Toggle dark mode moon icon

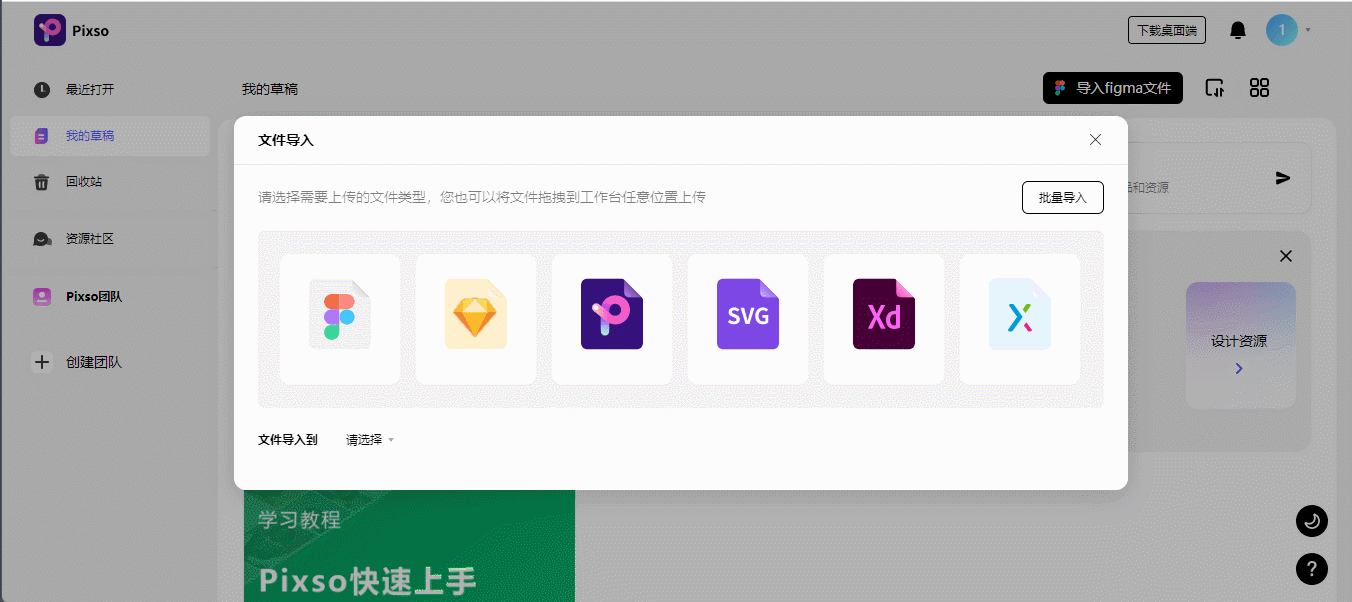pyautogui.click(x=1312, y=521)
